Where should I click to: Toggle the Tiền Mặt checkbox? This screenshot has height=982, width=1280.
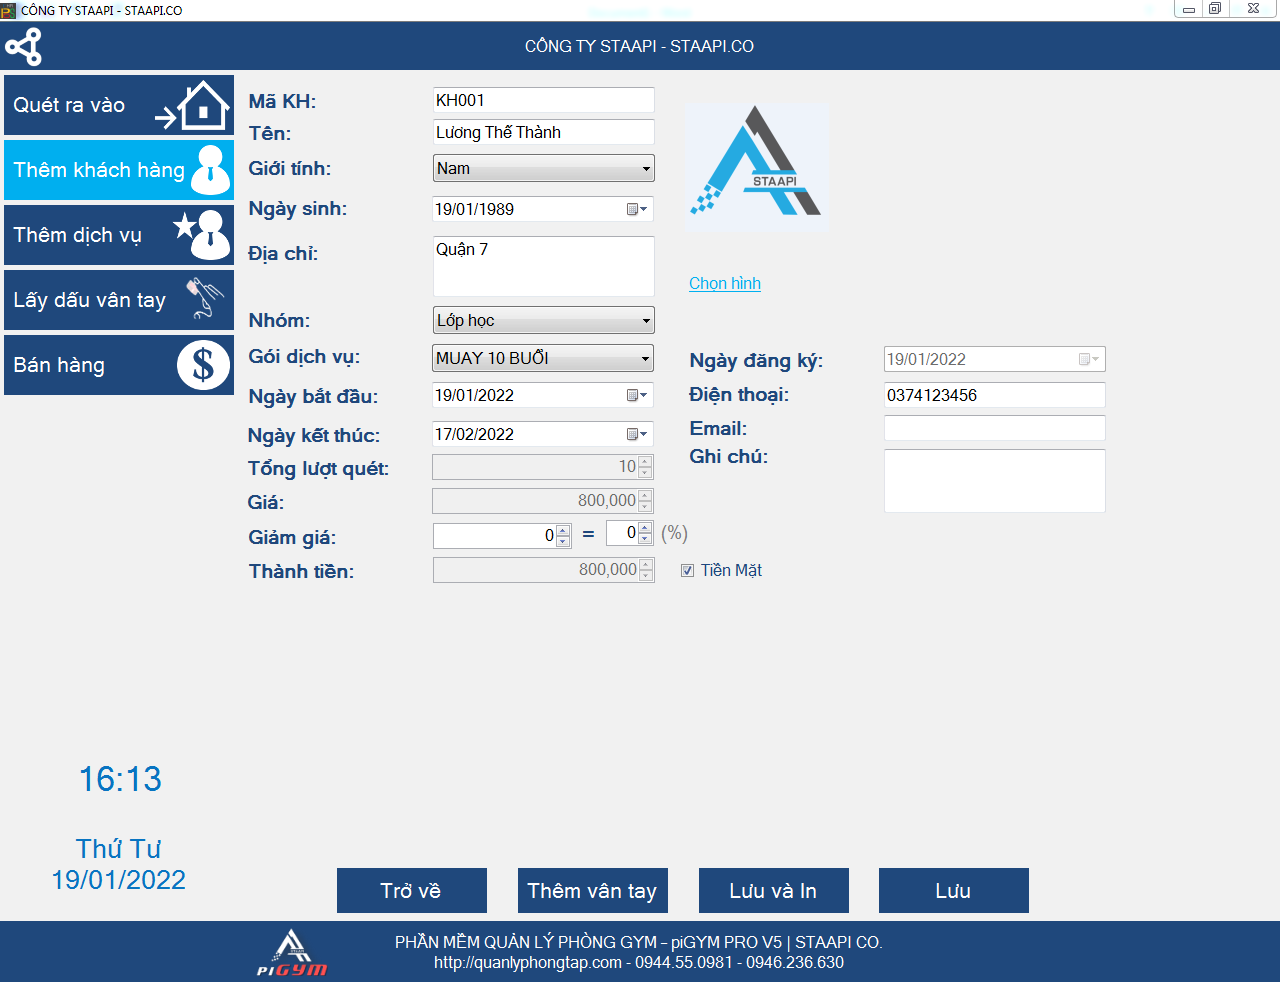pyautogui.click(x=687, y=571)
